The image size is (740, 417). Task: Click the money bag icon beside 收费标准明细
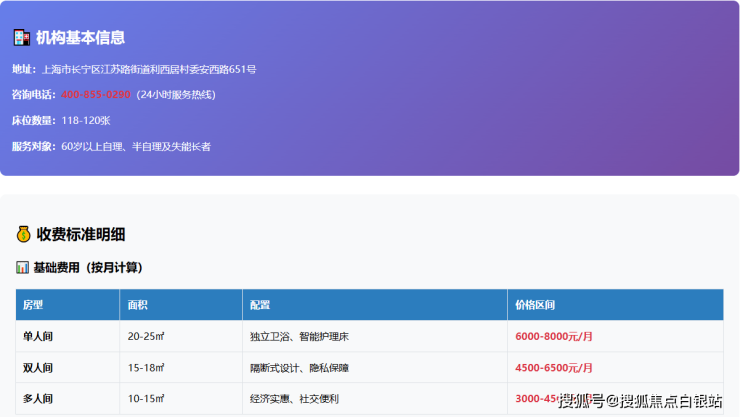point(23,234)
